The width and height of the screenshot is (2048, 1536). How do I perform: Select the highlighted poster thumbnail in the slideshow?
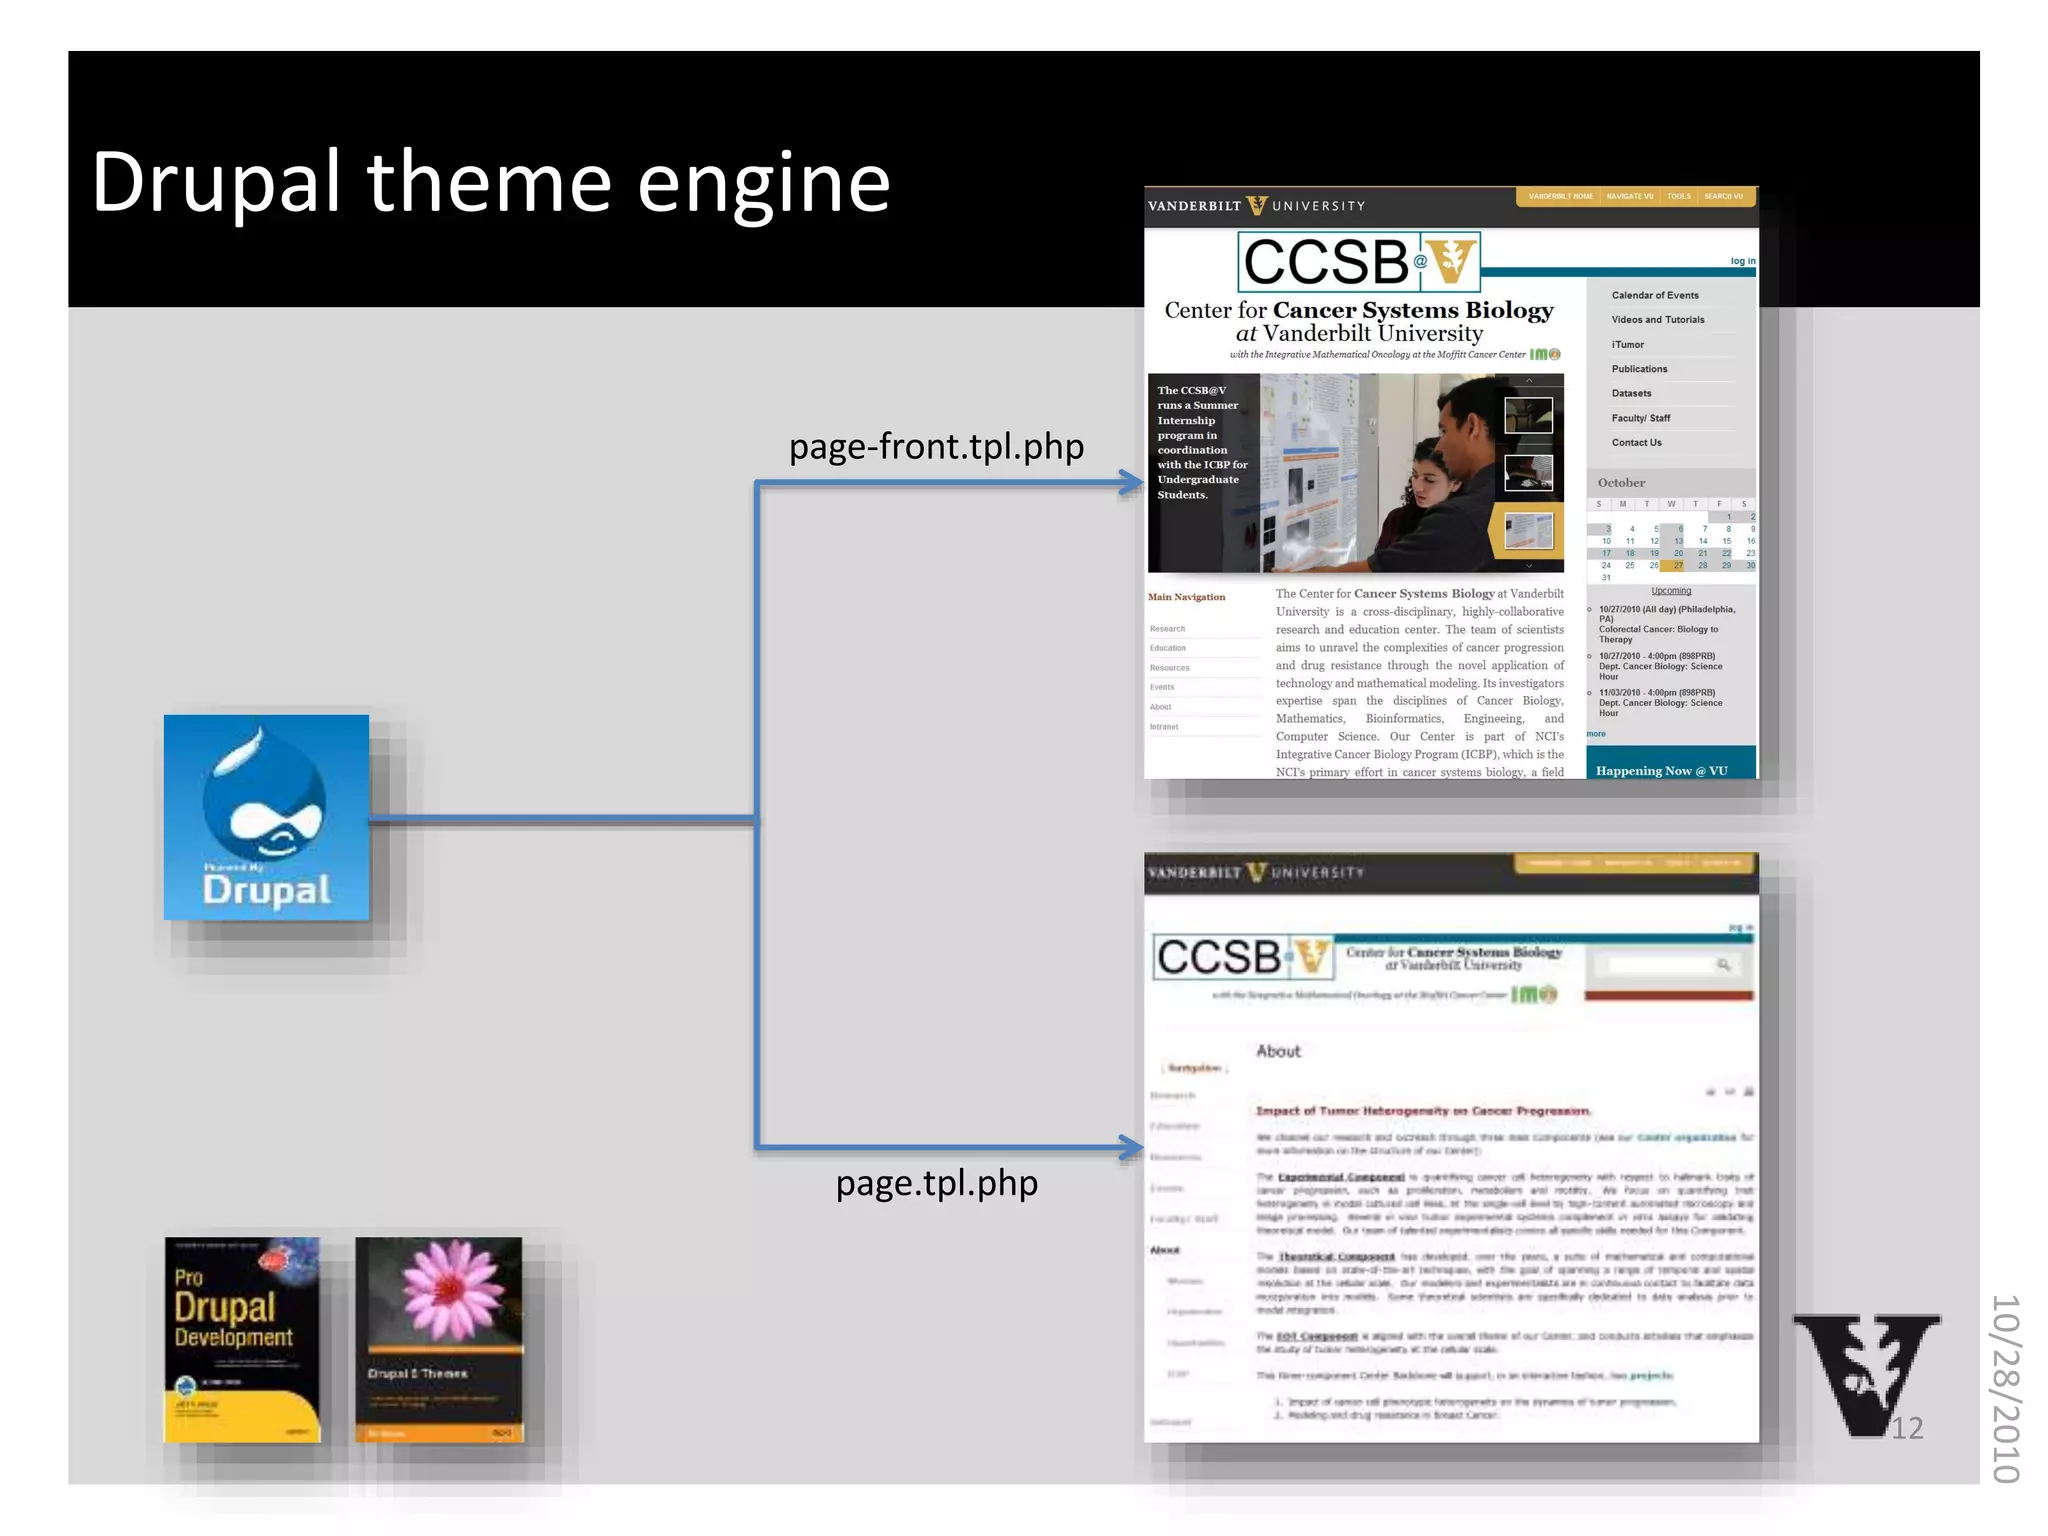[x=1529, y=530]
